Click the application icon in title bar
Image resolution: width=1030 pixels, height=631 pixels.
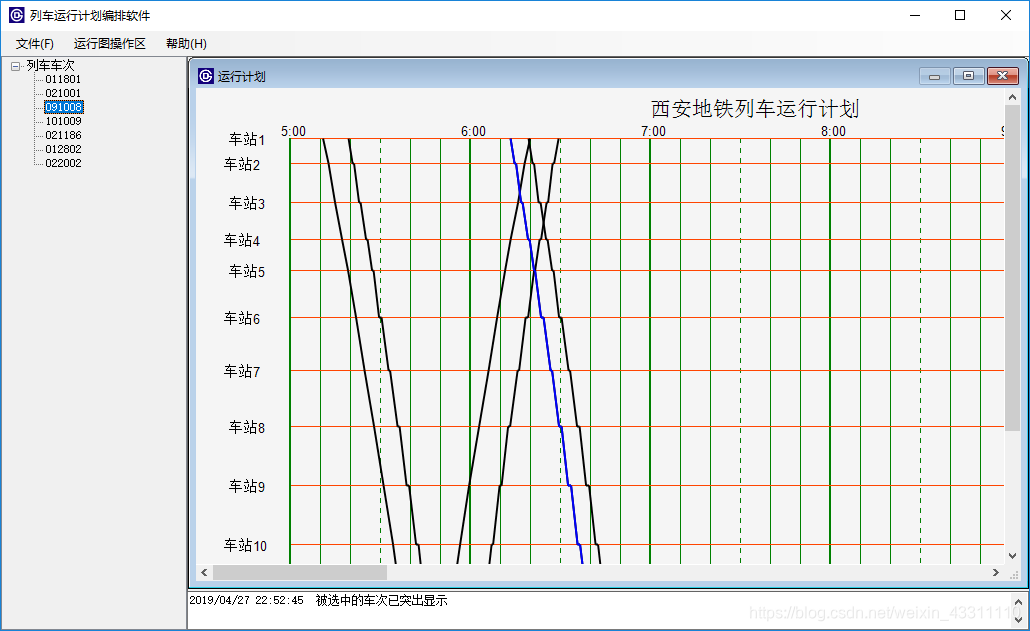(16, 15)
